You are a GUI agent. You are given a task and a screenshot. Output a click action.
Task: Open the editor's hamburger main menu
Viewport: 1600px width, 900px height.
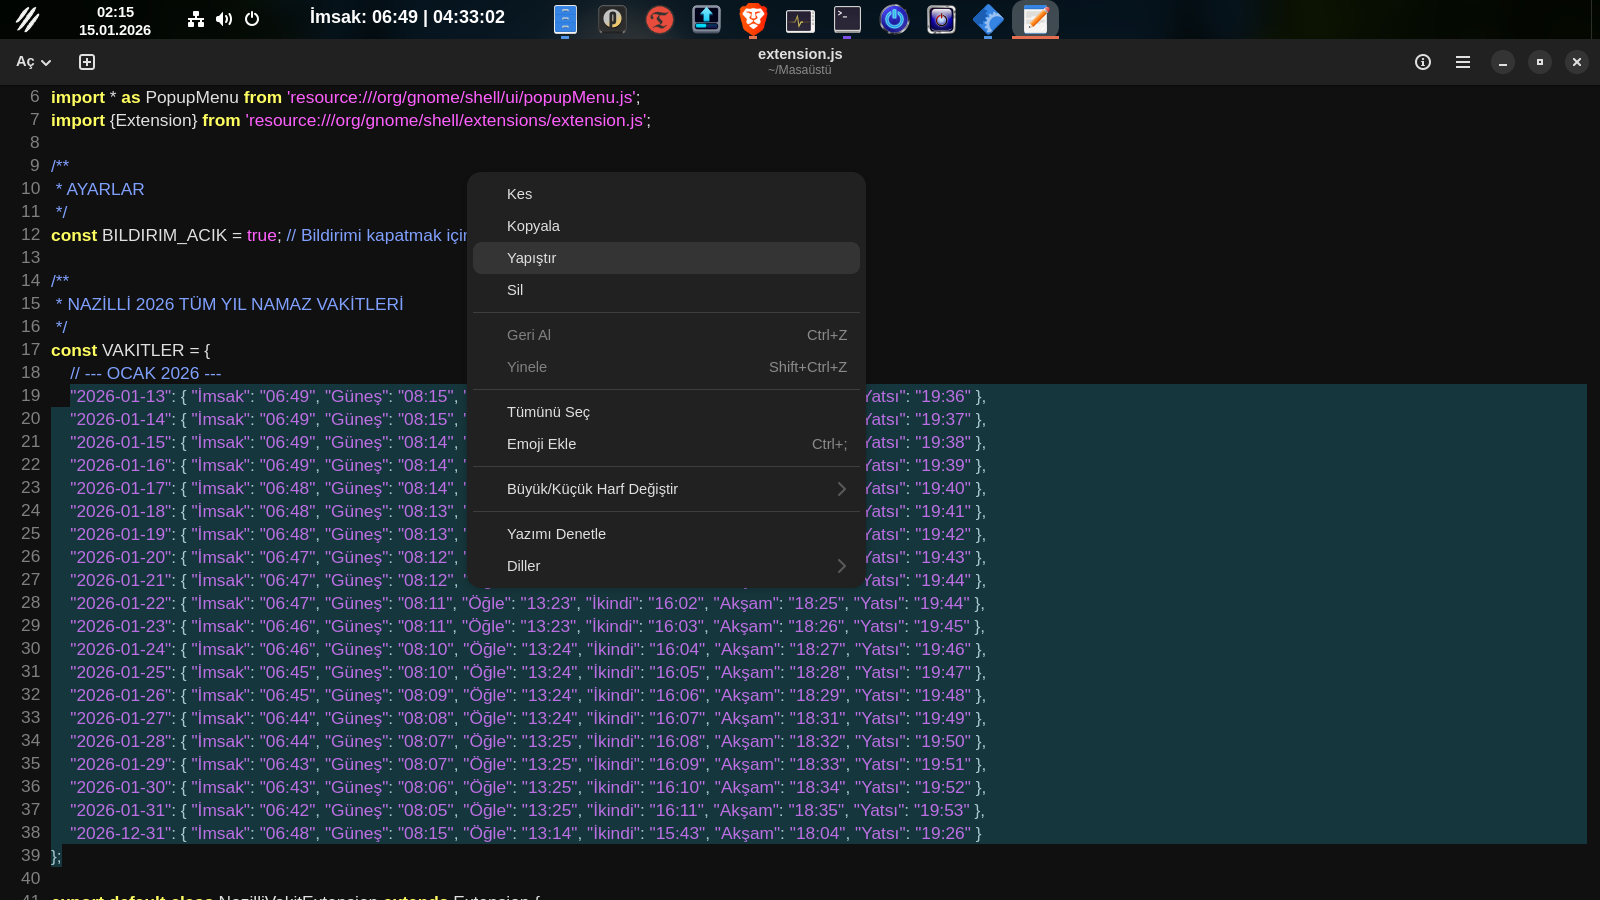point(1462,62)
